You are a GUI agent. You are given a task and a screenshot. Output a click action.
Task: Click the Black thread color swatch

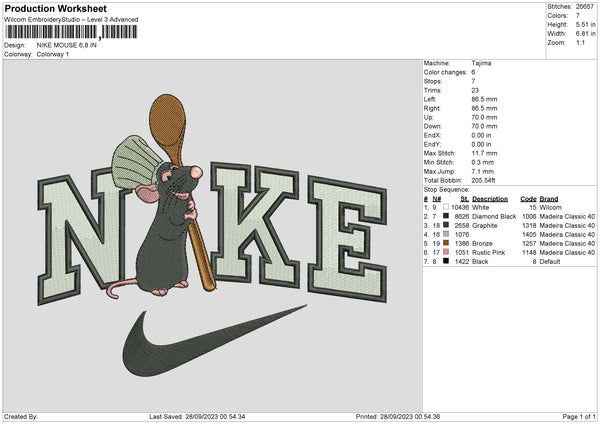(446, 261)
